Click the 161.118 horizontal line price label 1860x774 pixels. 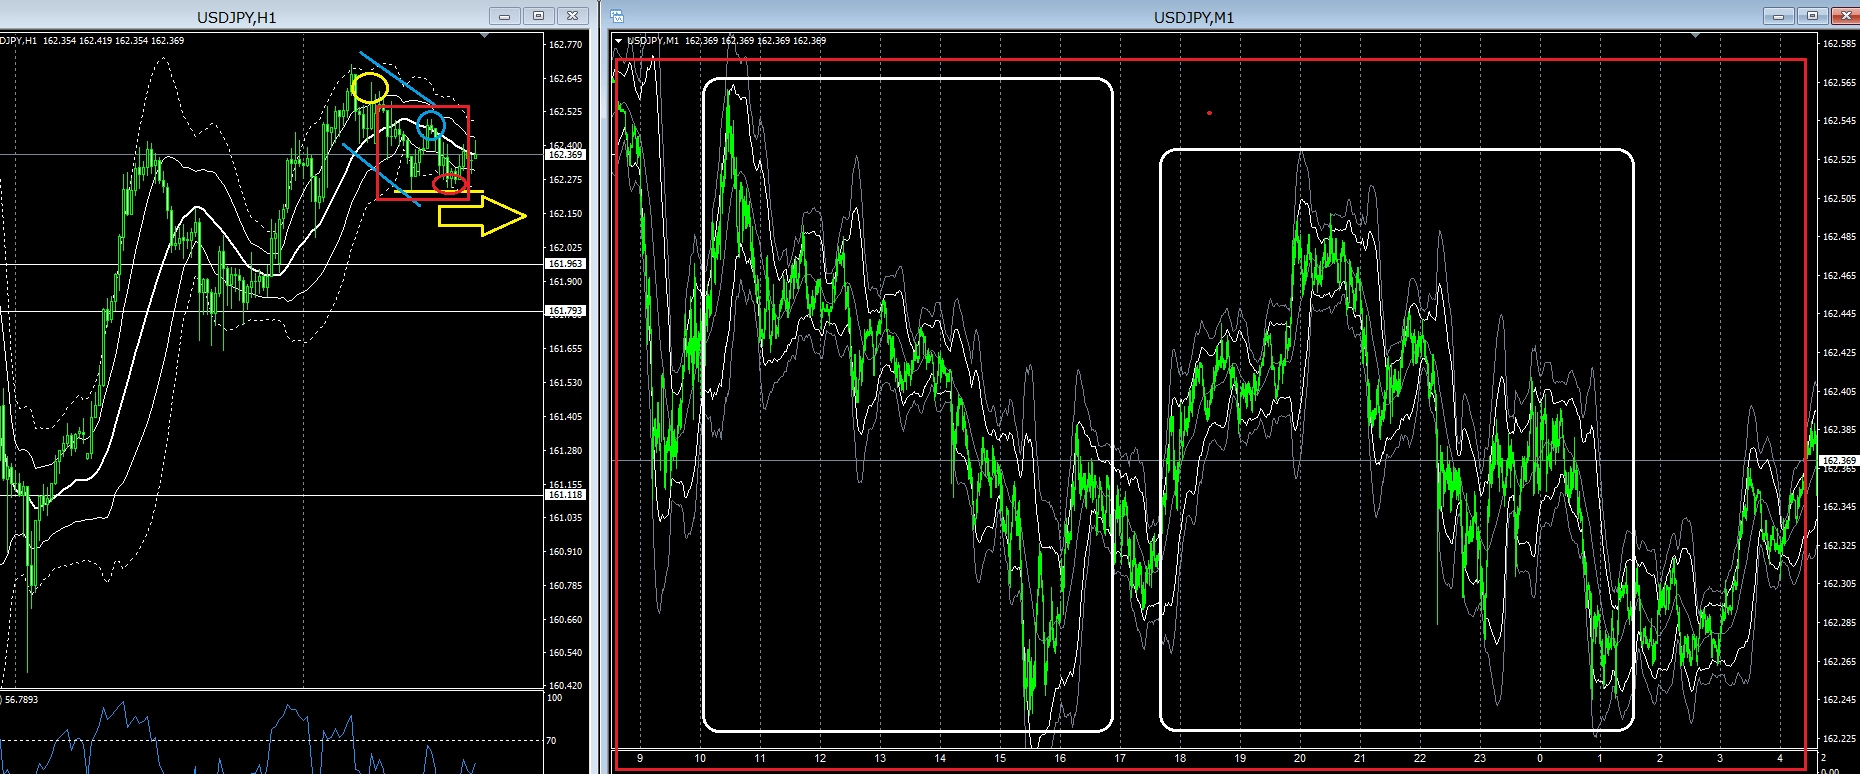[565, 495]
